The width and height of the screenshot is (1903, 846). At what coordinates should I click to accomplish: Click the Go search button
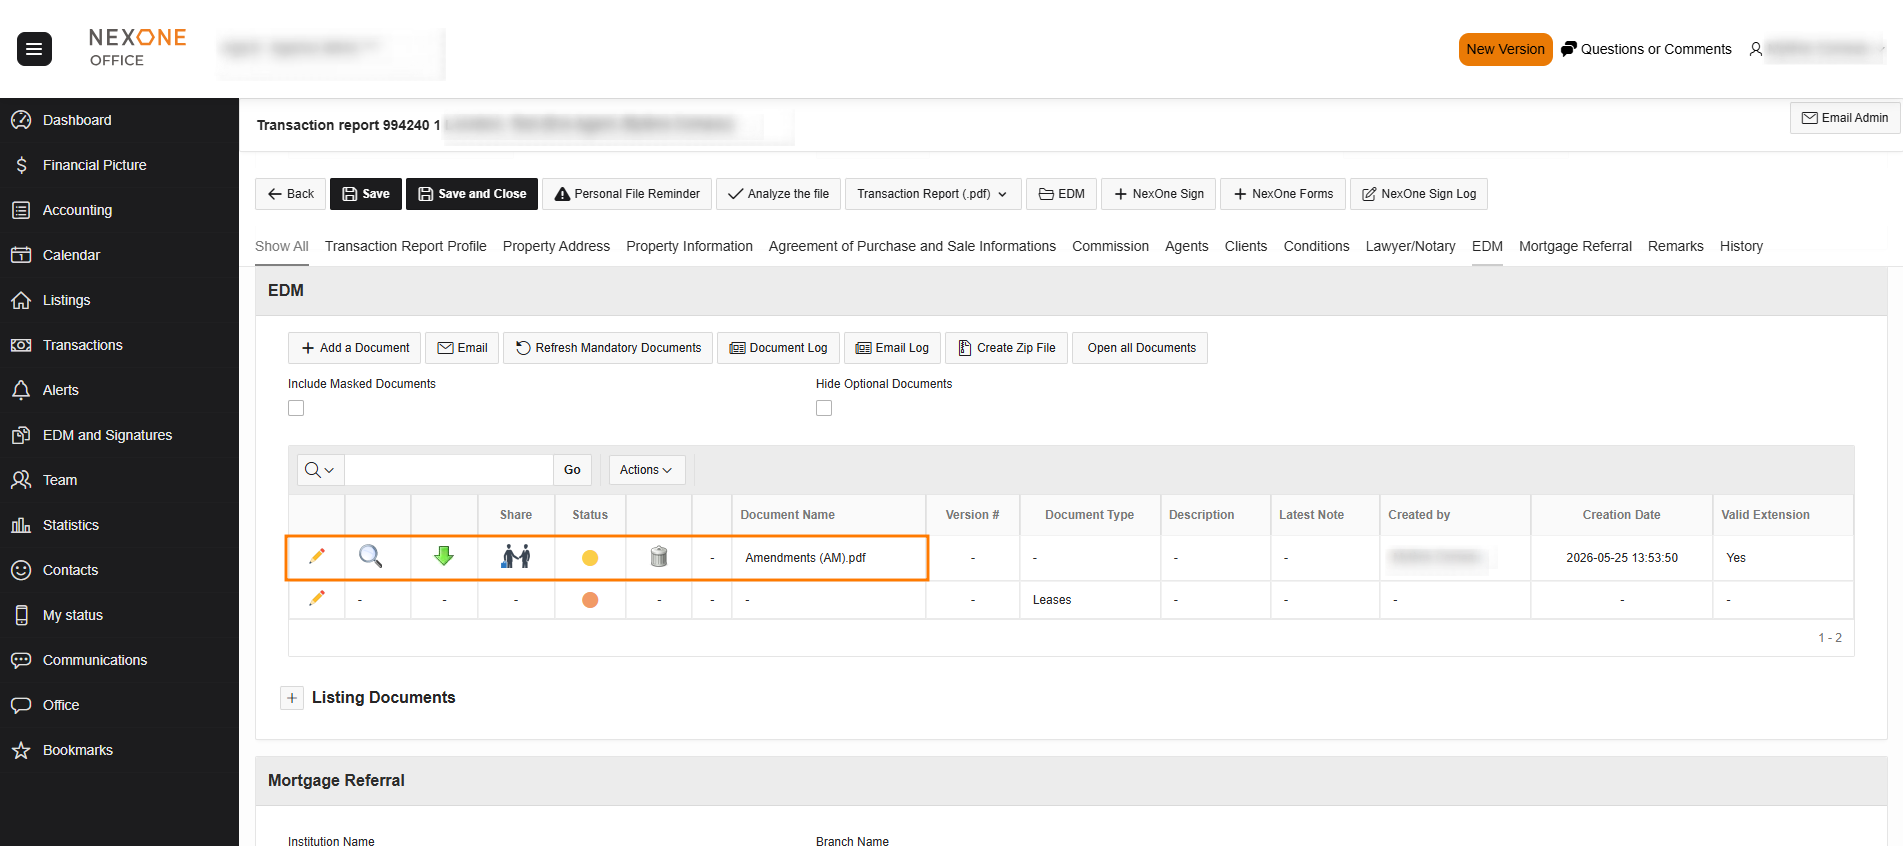click(x=572, y=470)
